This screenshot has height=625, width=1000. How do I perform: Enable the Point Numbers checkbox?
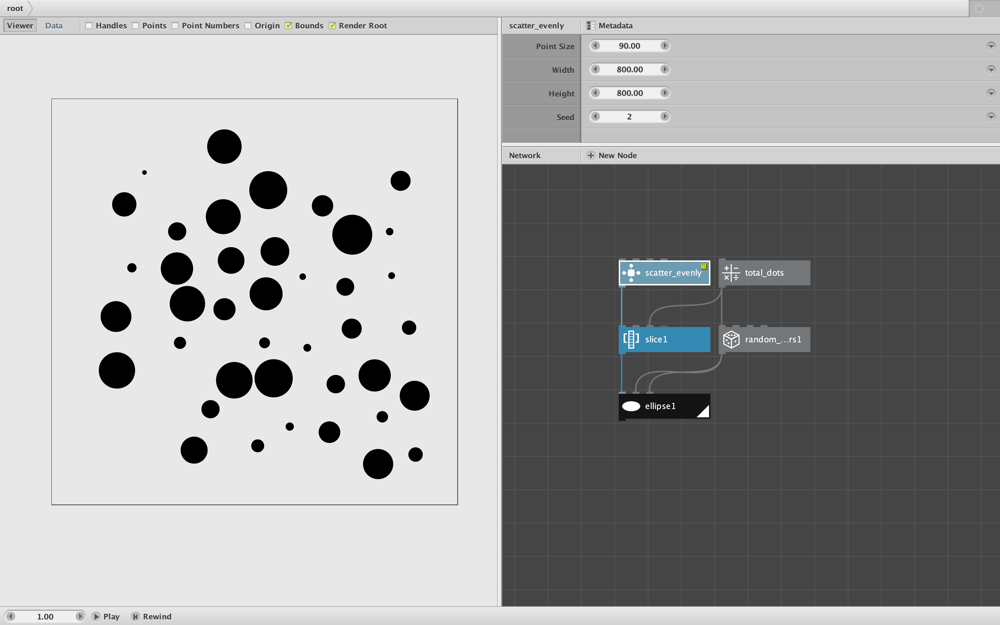pos(175,26)
